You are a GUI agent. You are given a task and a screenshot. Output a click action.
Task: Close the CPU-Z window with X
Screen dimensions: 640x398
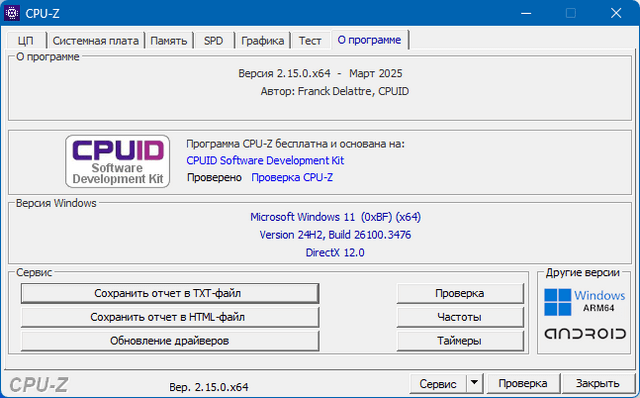616,13
